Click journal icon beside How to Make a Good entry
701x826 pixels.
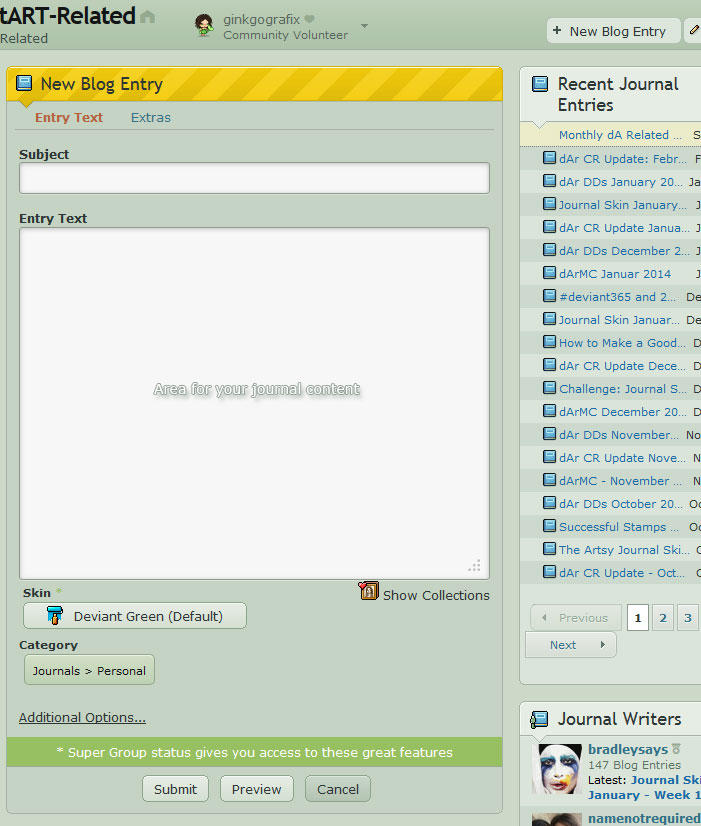click(x=549, y=341)
